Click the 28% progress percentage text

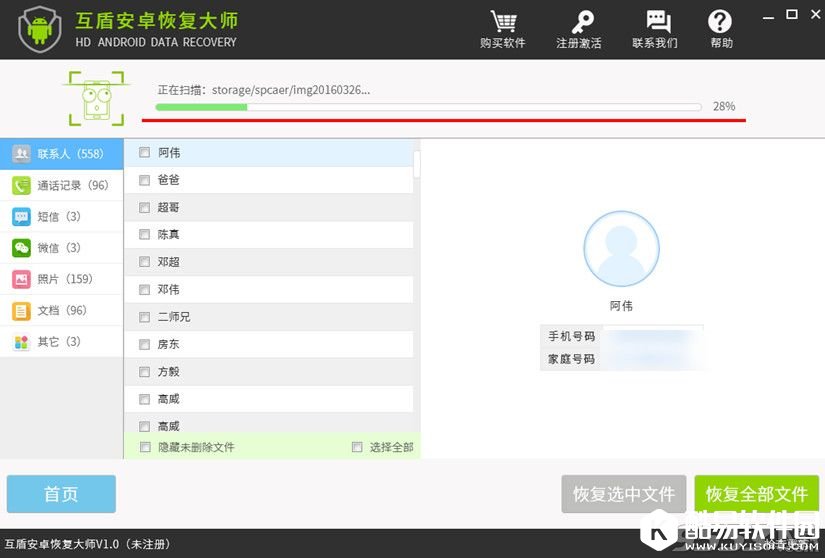click(x=724, y=106)
